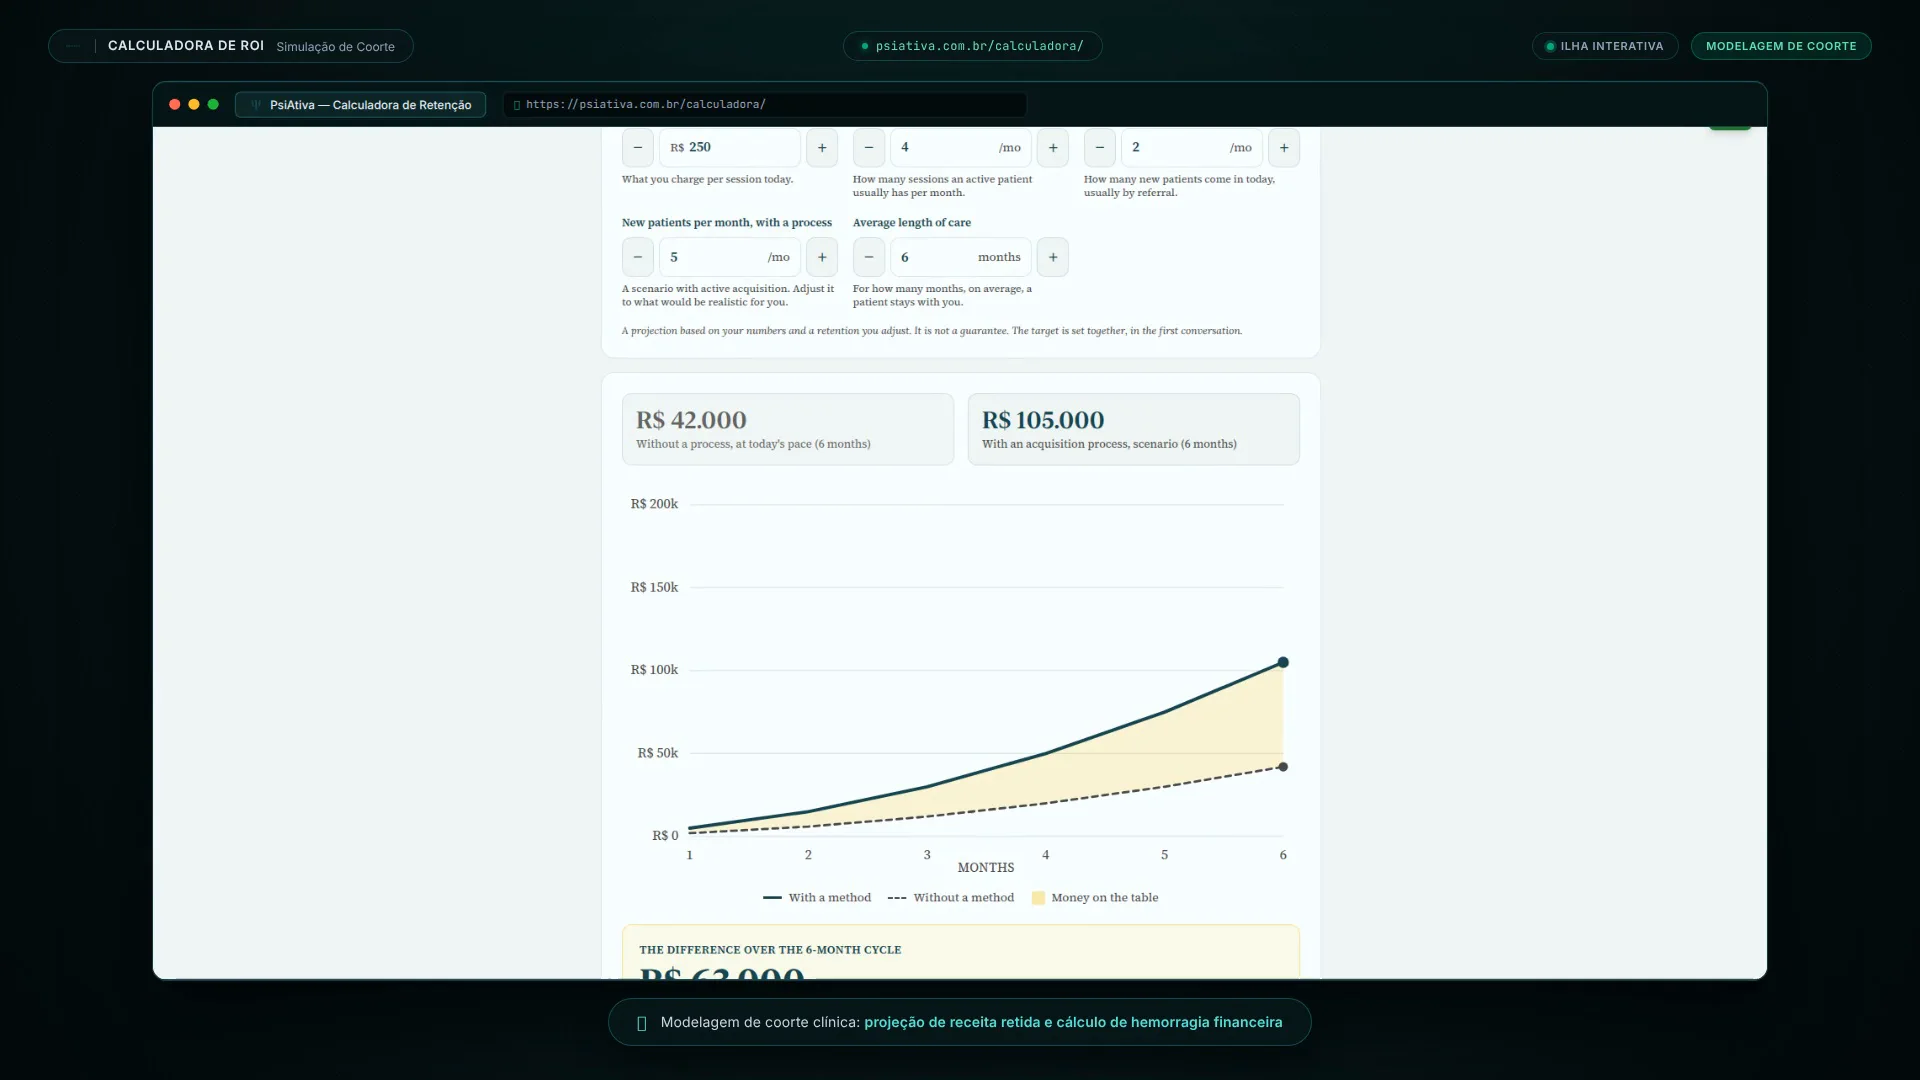Click the Without a method endpoint dot at month 6
1920x1080 pixels.
pos(1283,767)
